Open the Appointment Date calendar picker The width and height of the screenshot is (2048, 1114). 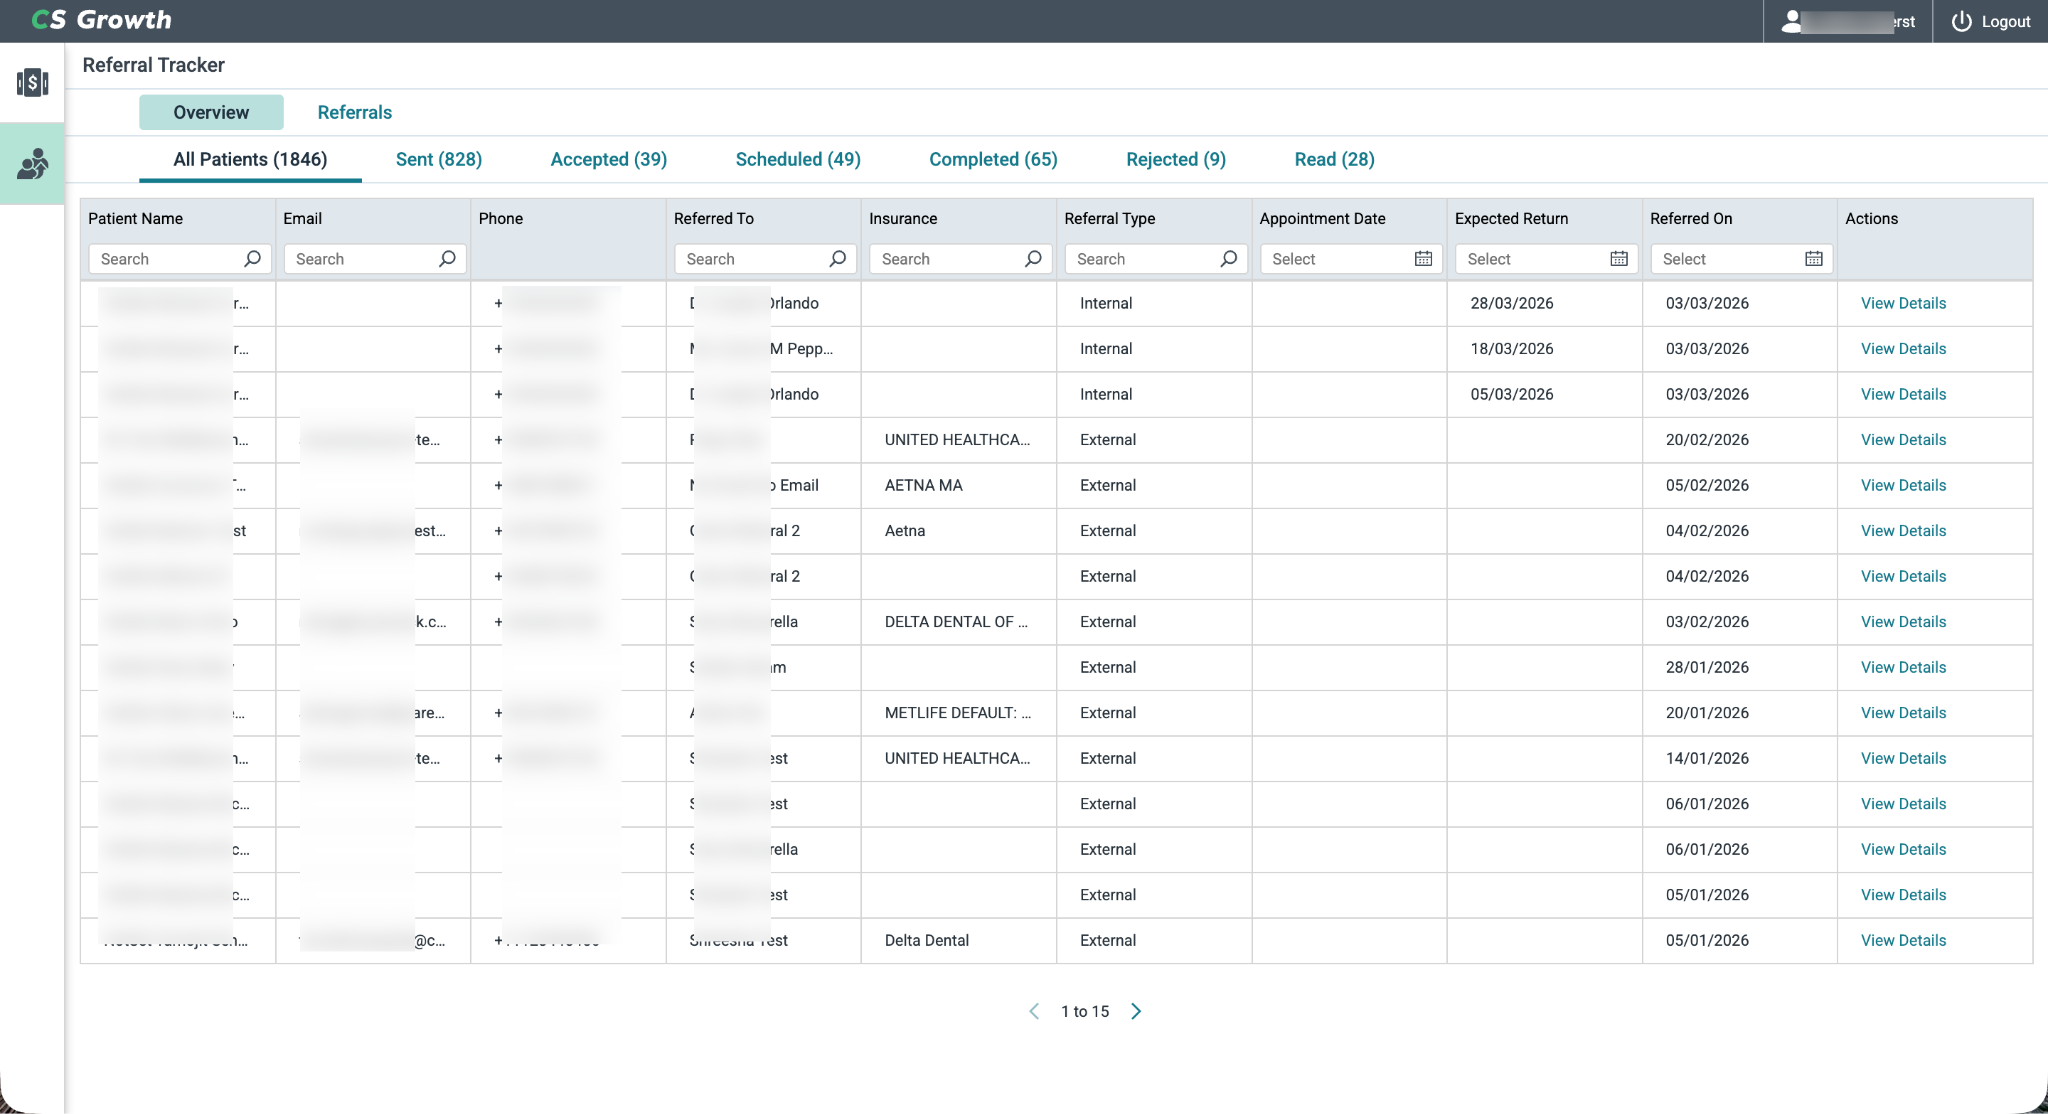[x=1423, y=259]
